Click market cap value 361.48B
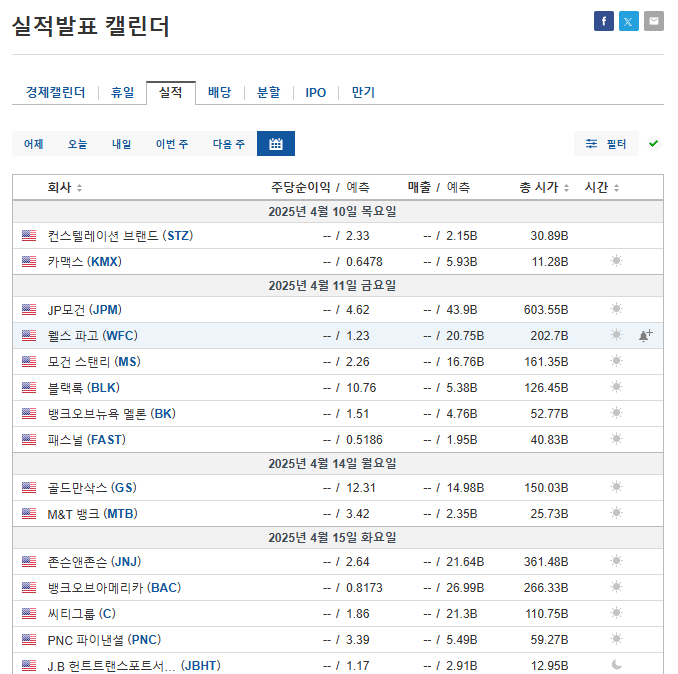 546,562
